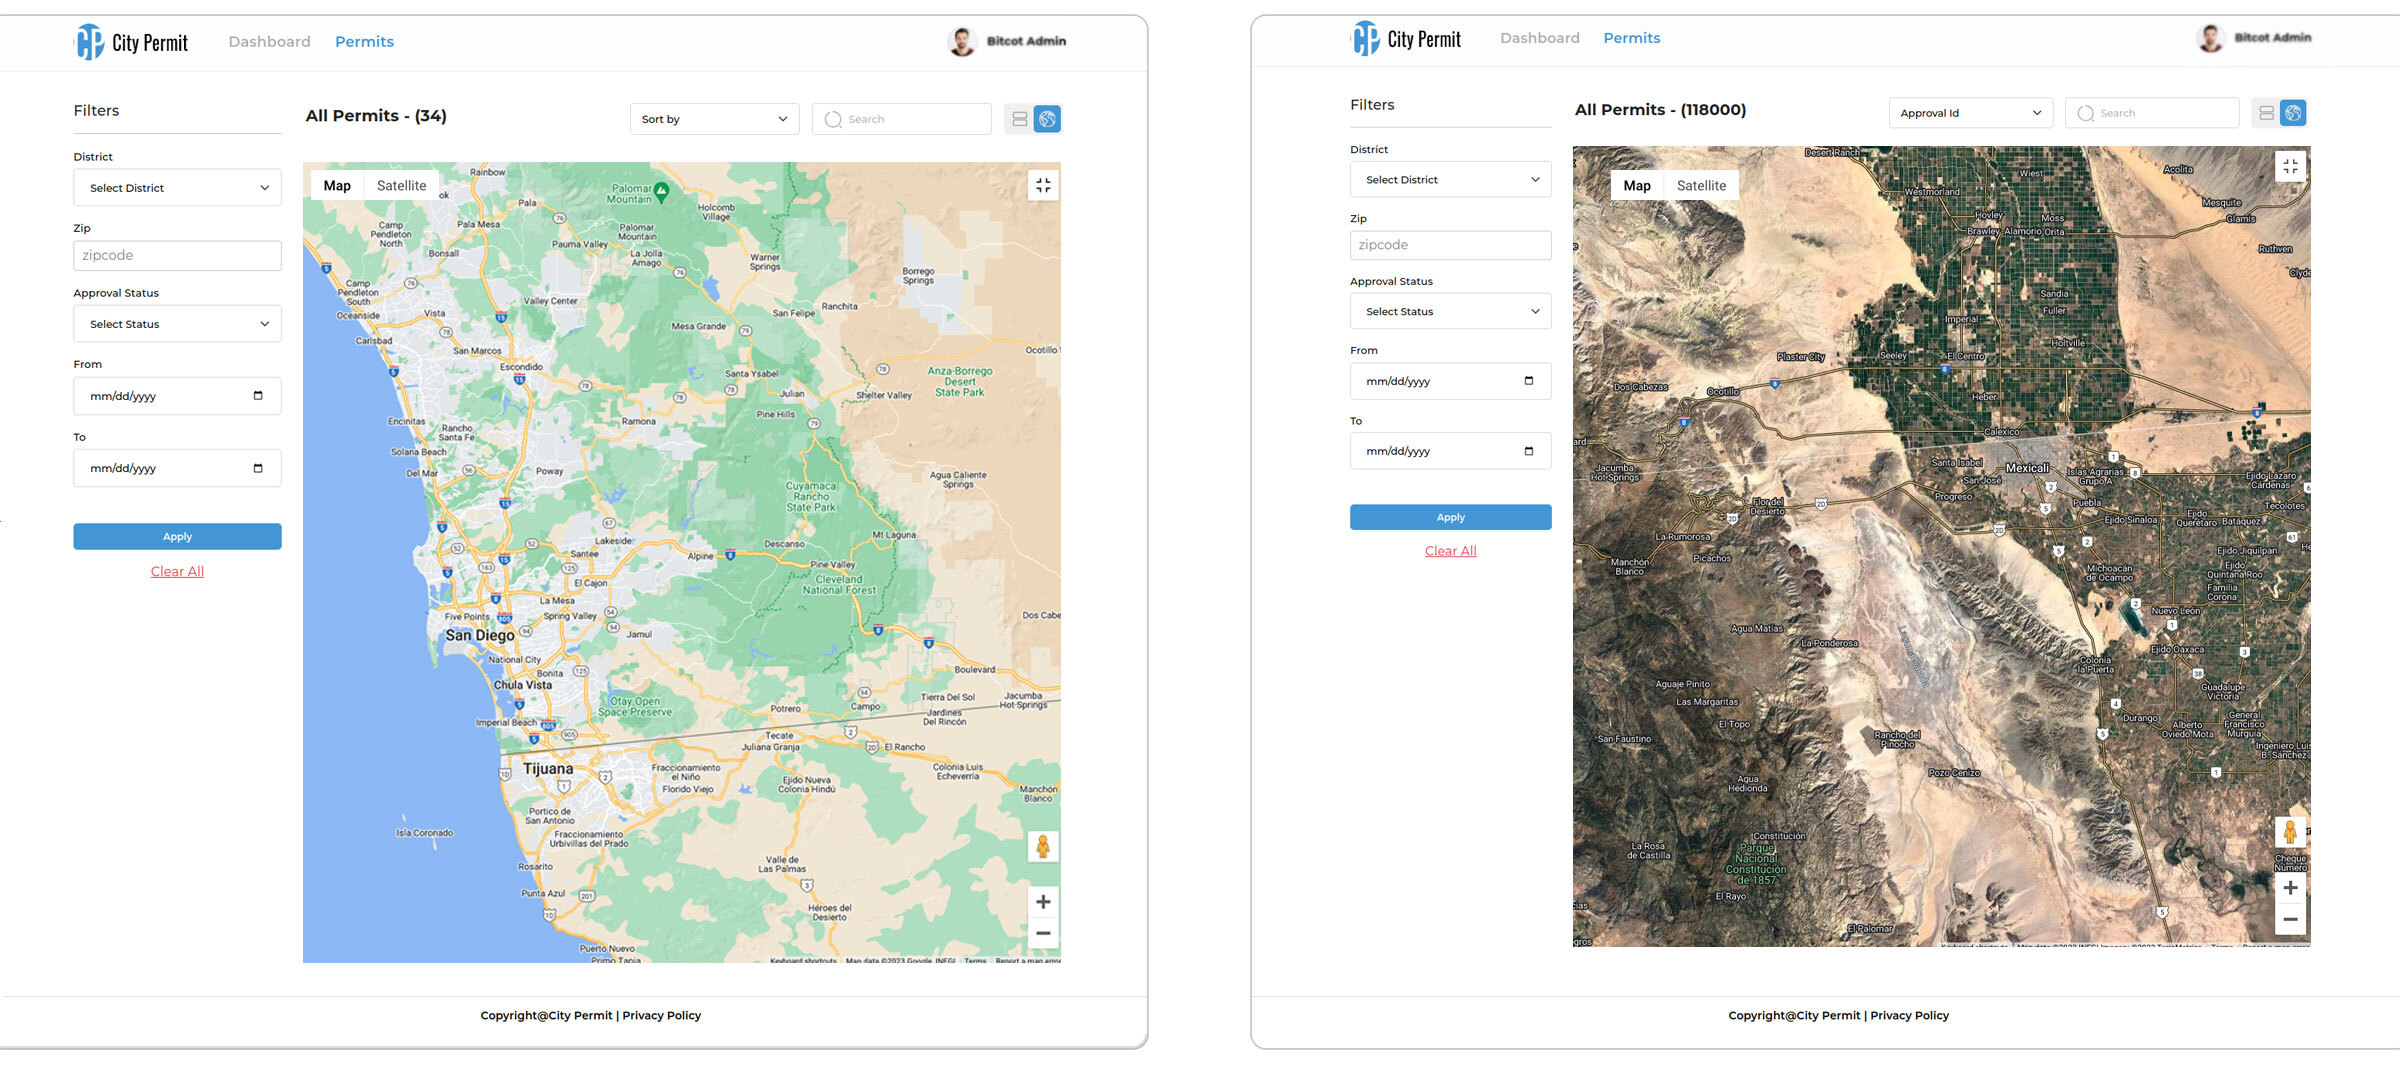Click the zipcode field in the 34-permits filters

coord(177,256)
